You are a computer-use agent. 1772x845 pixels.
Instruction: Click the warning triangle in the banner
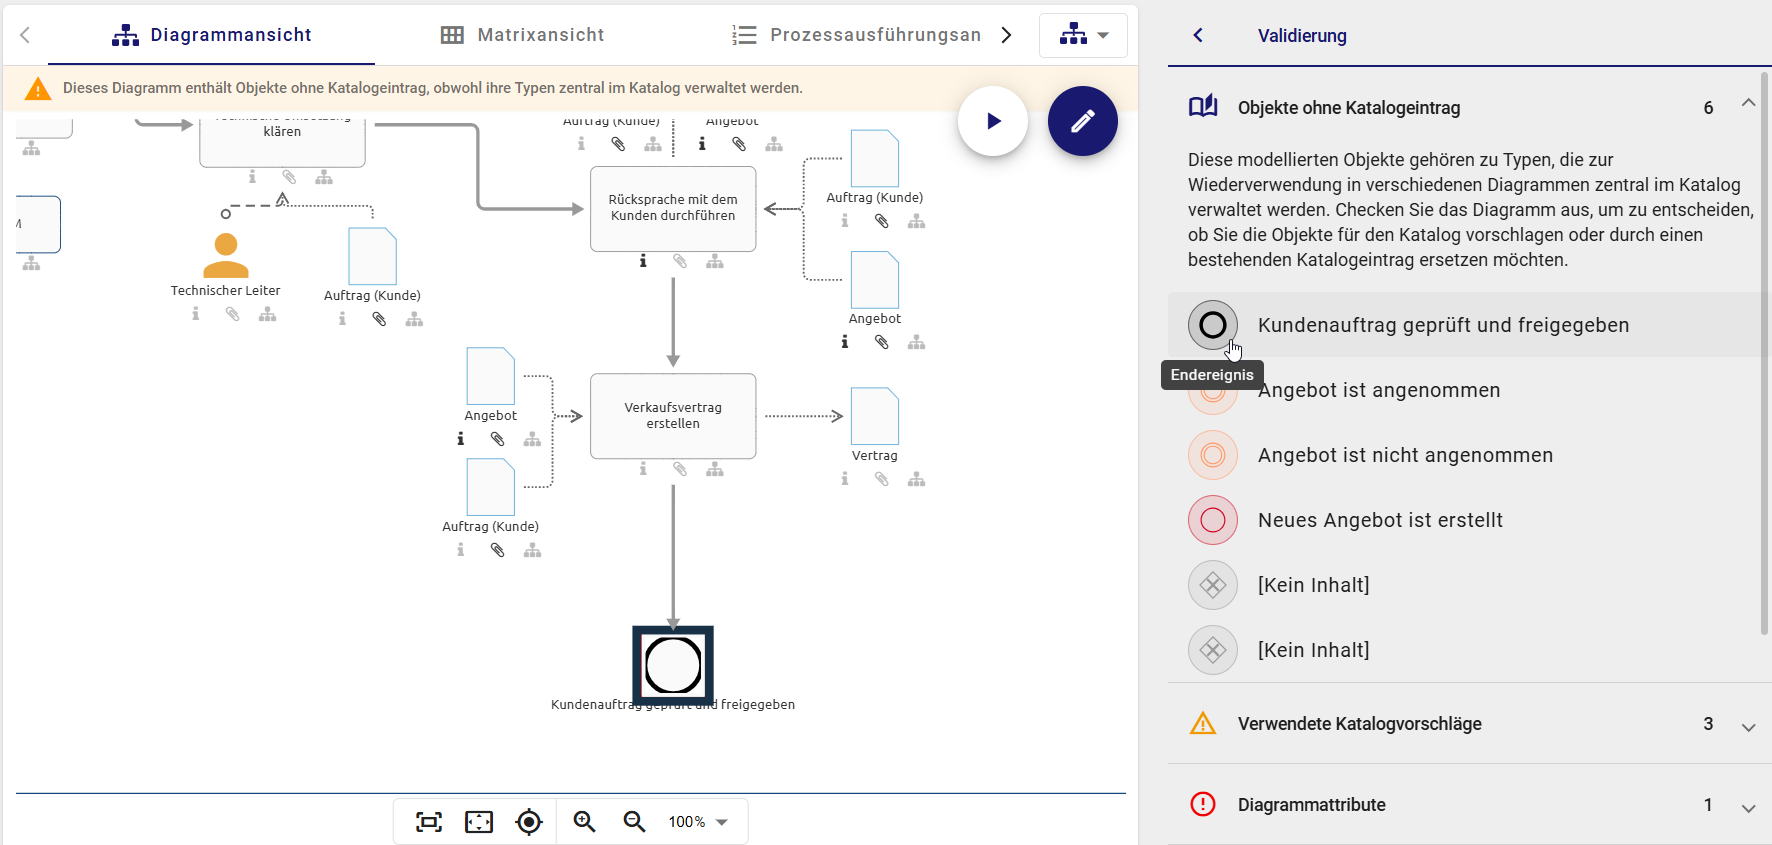(38, 89)
